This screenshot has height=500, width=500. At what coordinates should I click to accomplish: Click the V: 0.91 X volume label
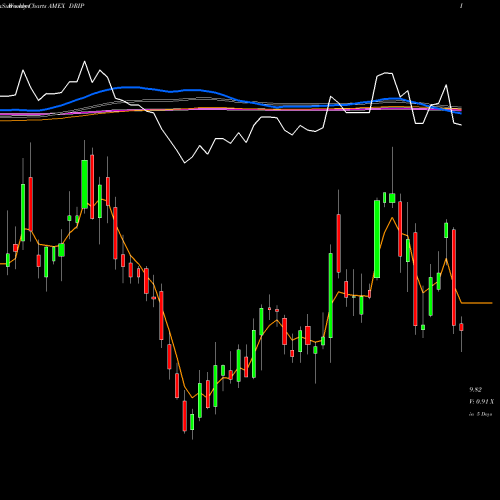[x=481, y=402]
